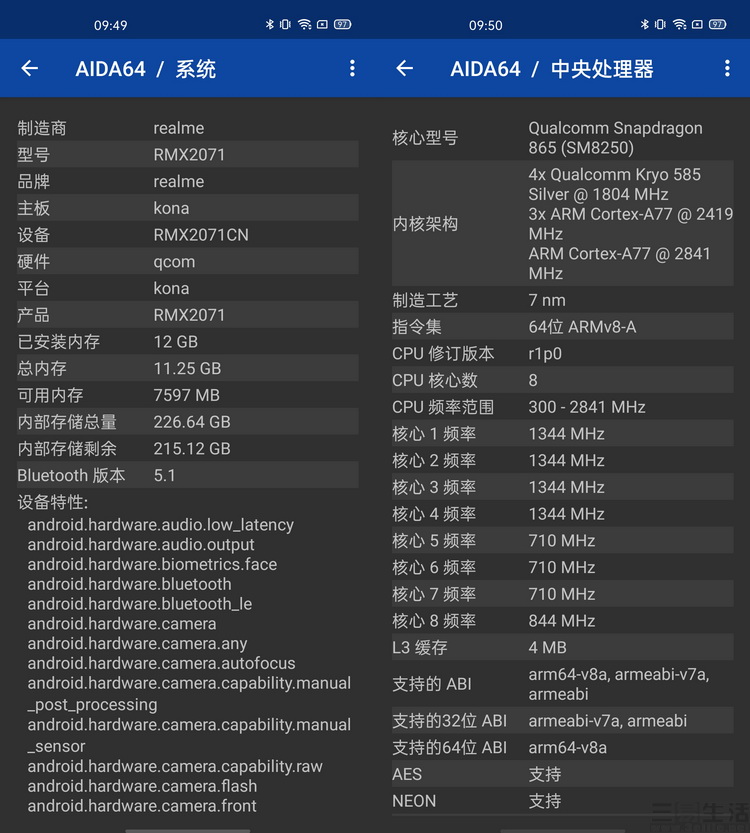Open overflow menu on the 中央处理器 screen
Screen dimensions: 750x833
(x=727, y=69)
